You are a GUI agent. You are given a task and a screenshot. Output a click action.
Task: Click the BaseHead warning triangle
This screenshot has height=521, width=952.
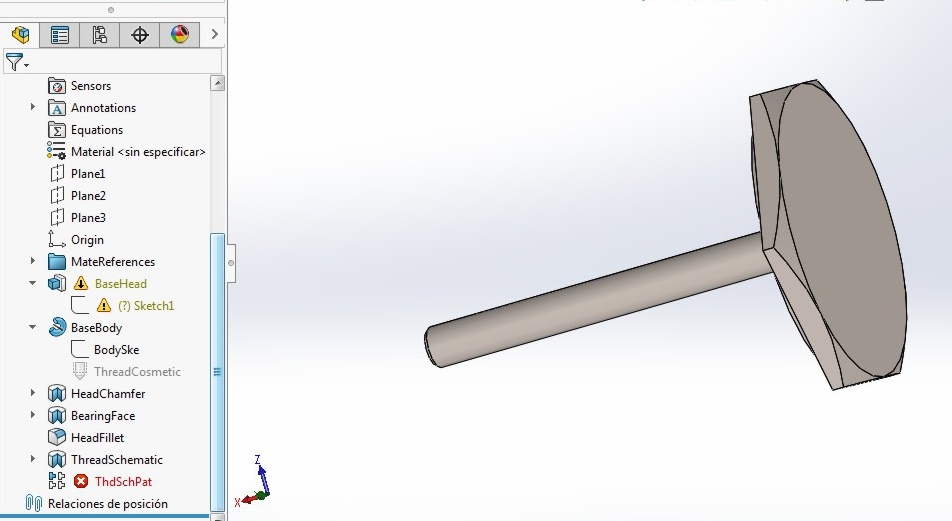(x=81, y=283)
